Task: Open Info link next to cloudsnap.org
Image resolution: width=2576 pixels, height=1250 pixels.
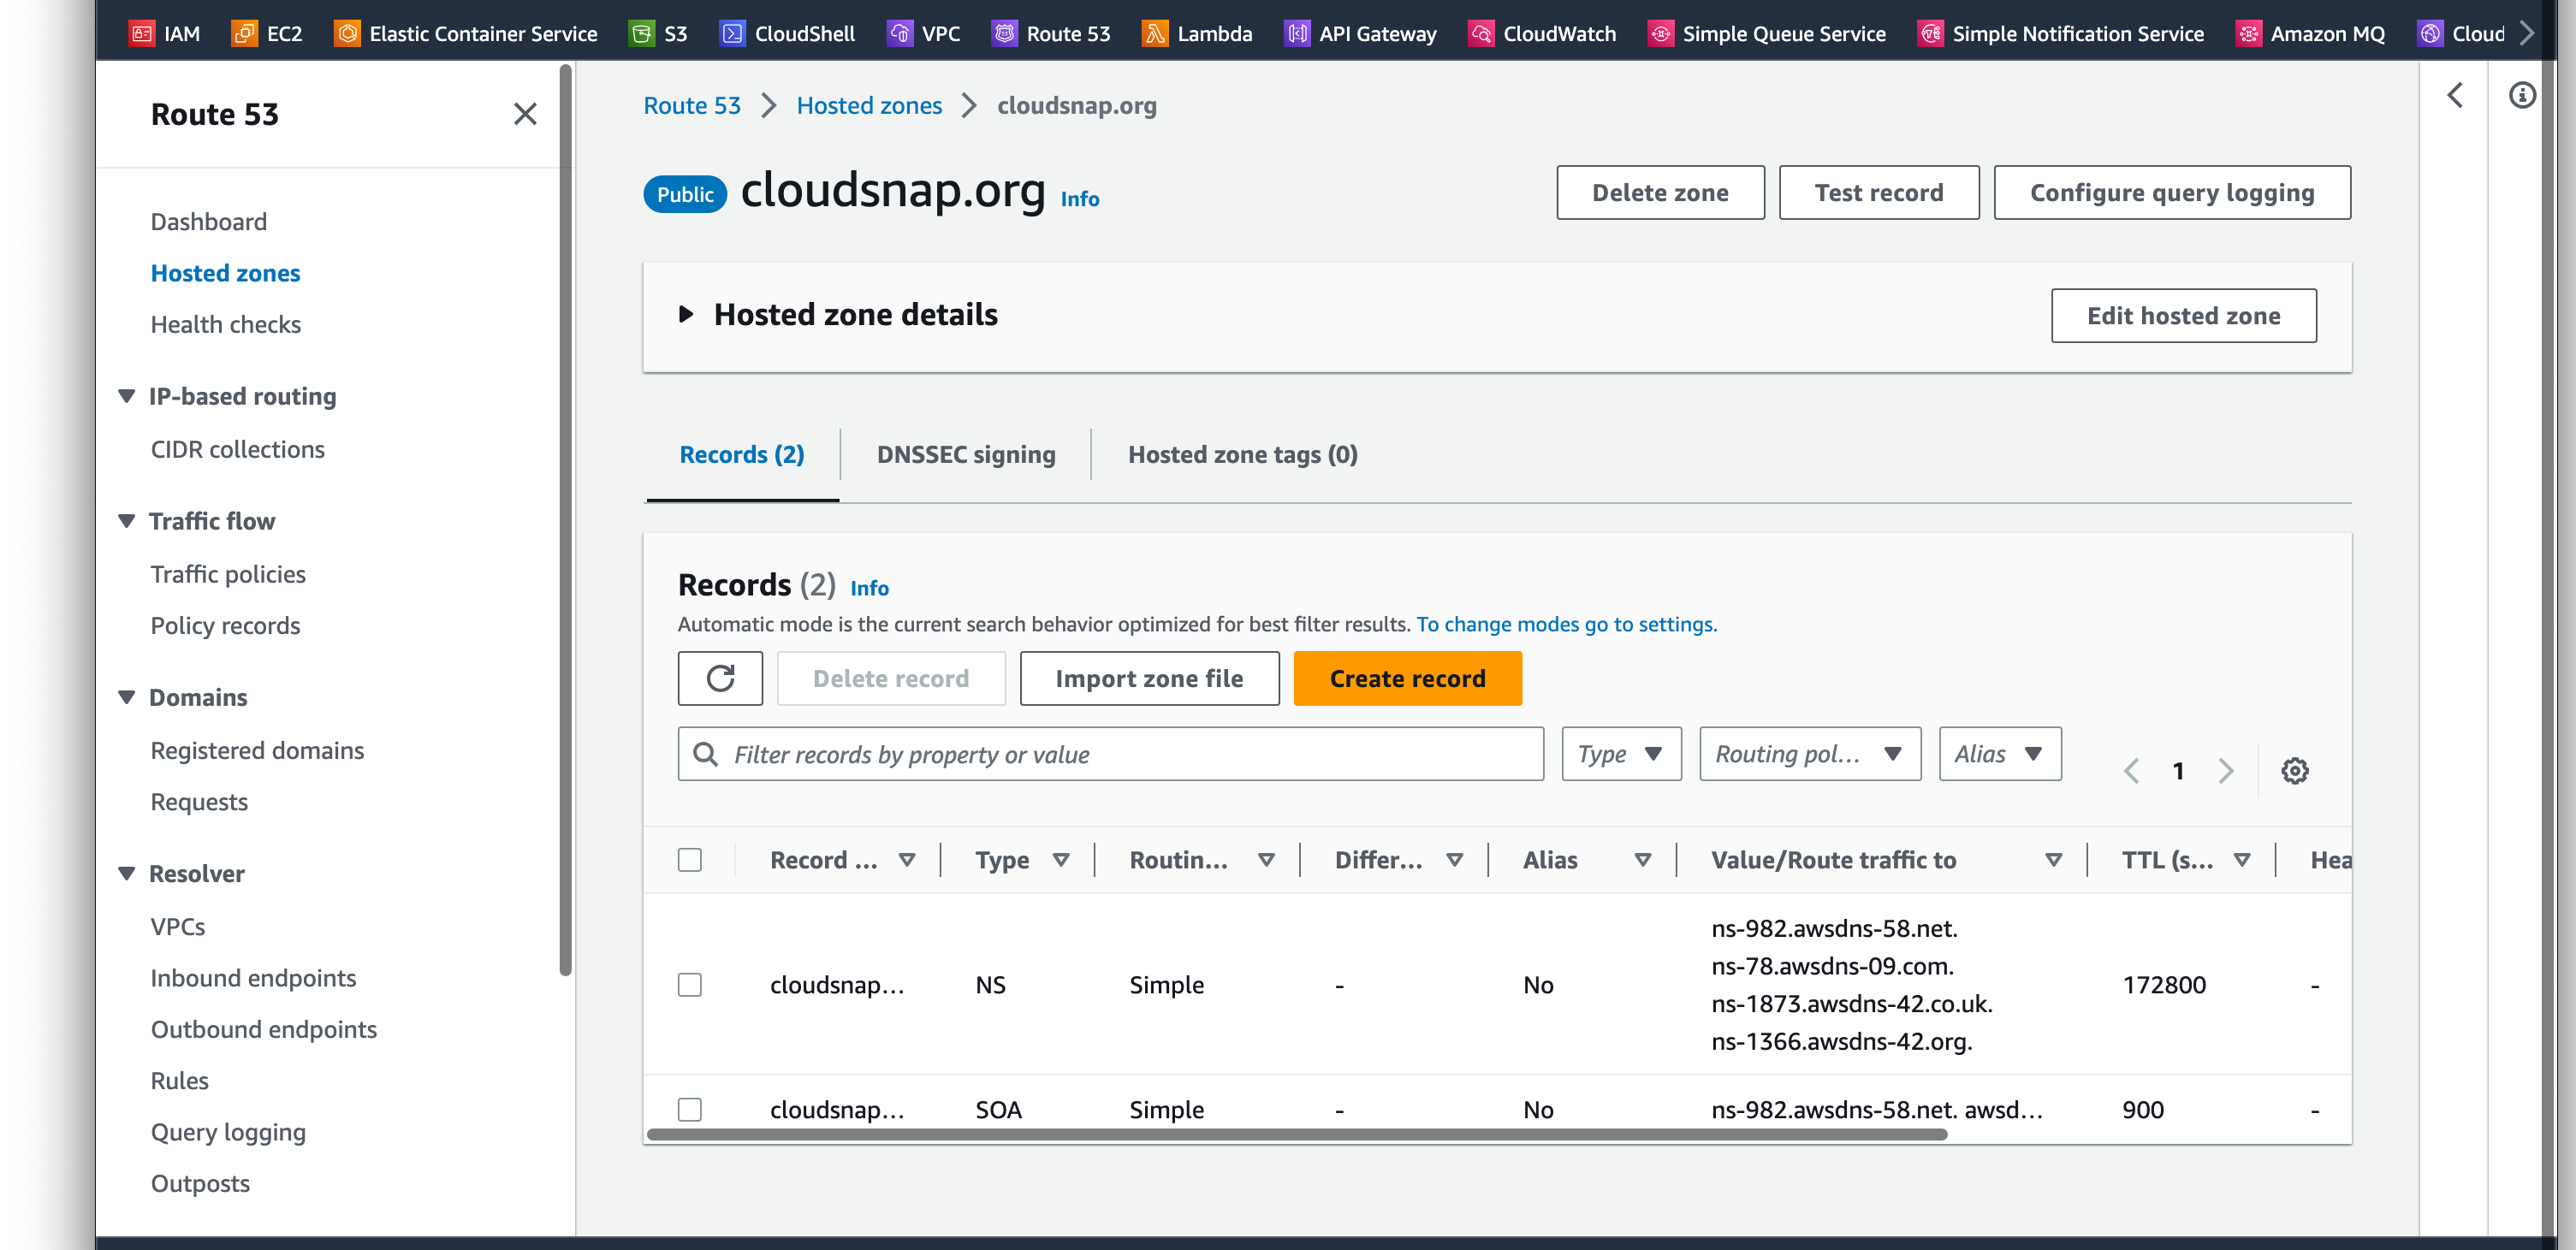Action: pyautogui.click(x=1080, y=198)
